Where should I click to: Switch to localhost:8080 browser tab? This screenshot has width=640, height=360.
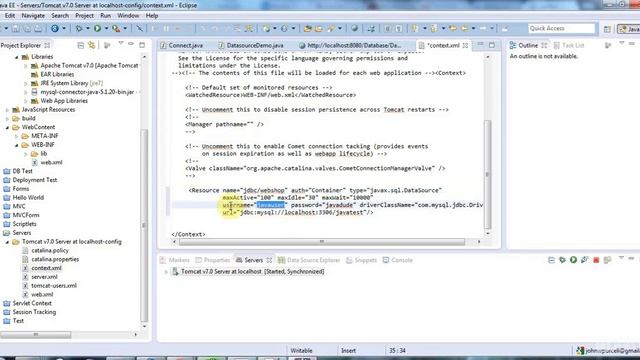(x=351, y=45)
